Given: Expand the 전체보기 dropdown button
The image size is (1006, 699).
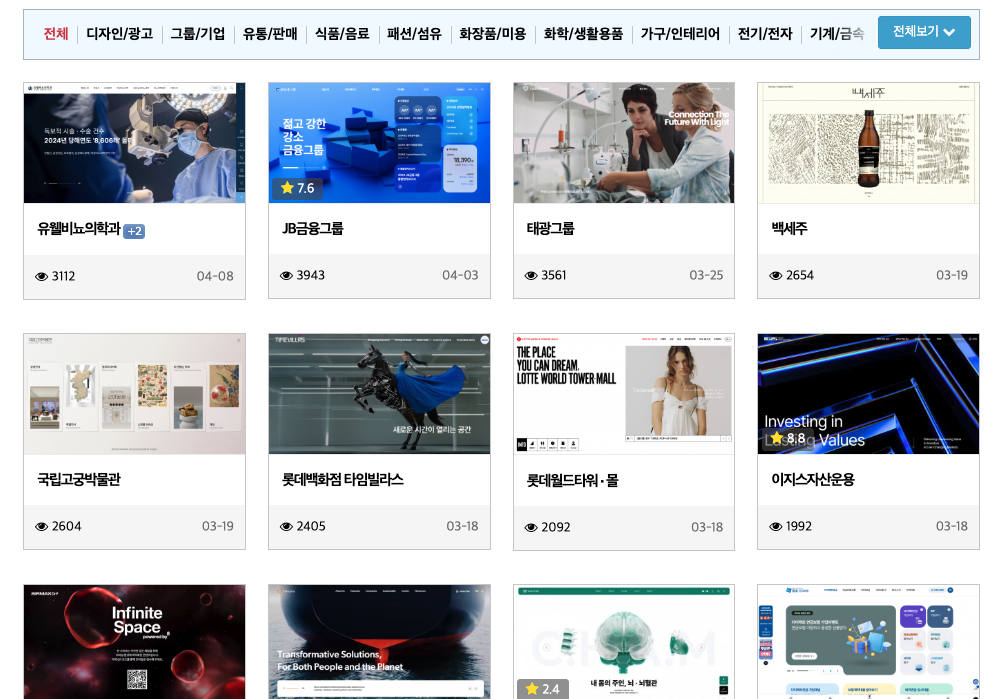Looking at the screenshot, I should click(x=924, y=32).
